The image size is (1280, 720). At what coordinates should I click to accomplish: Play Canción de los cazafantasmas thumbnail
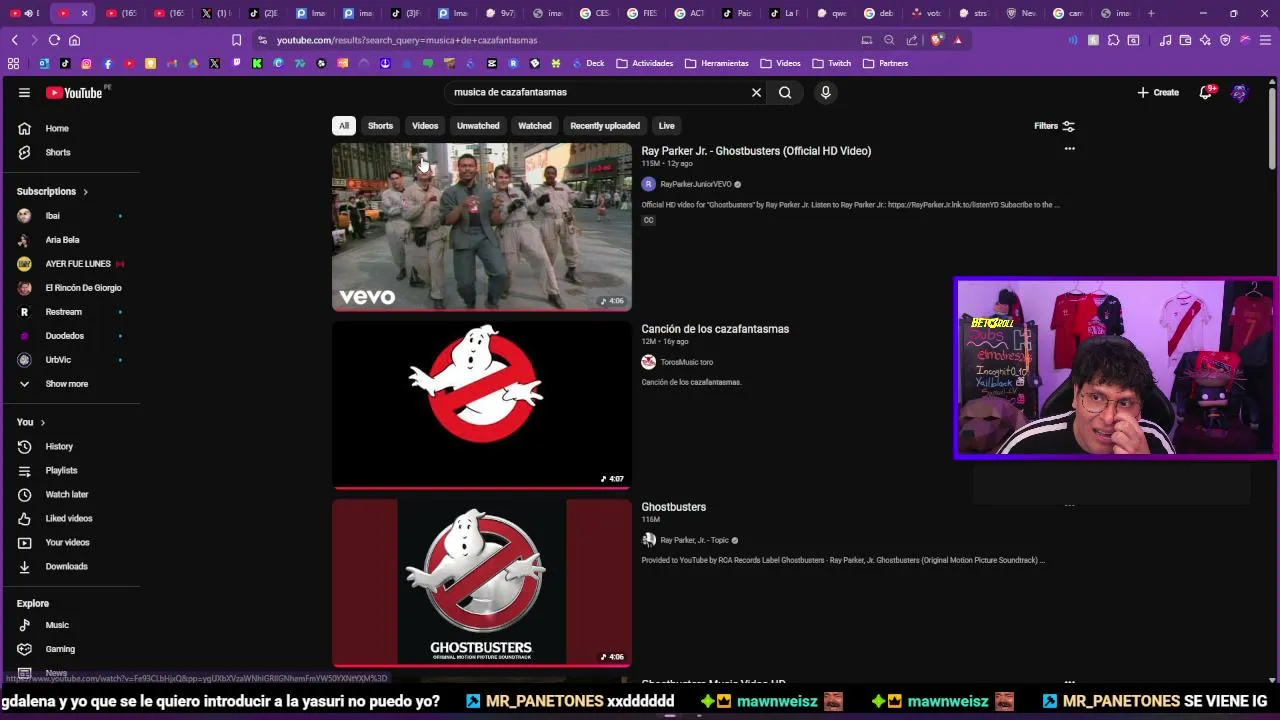pos(482,405)
